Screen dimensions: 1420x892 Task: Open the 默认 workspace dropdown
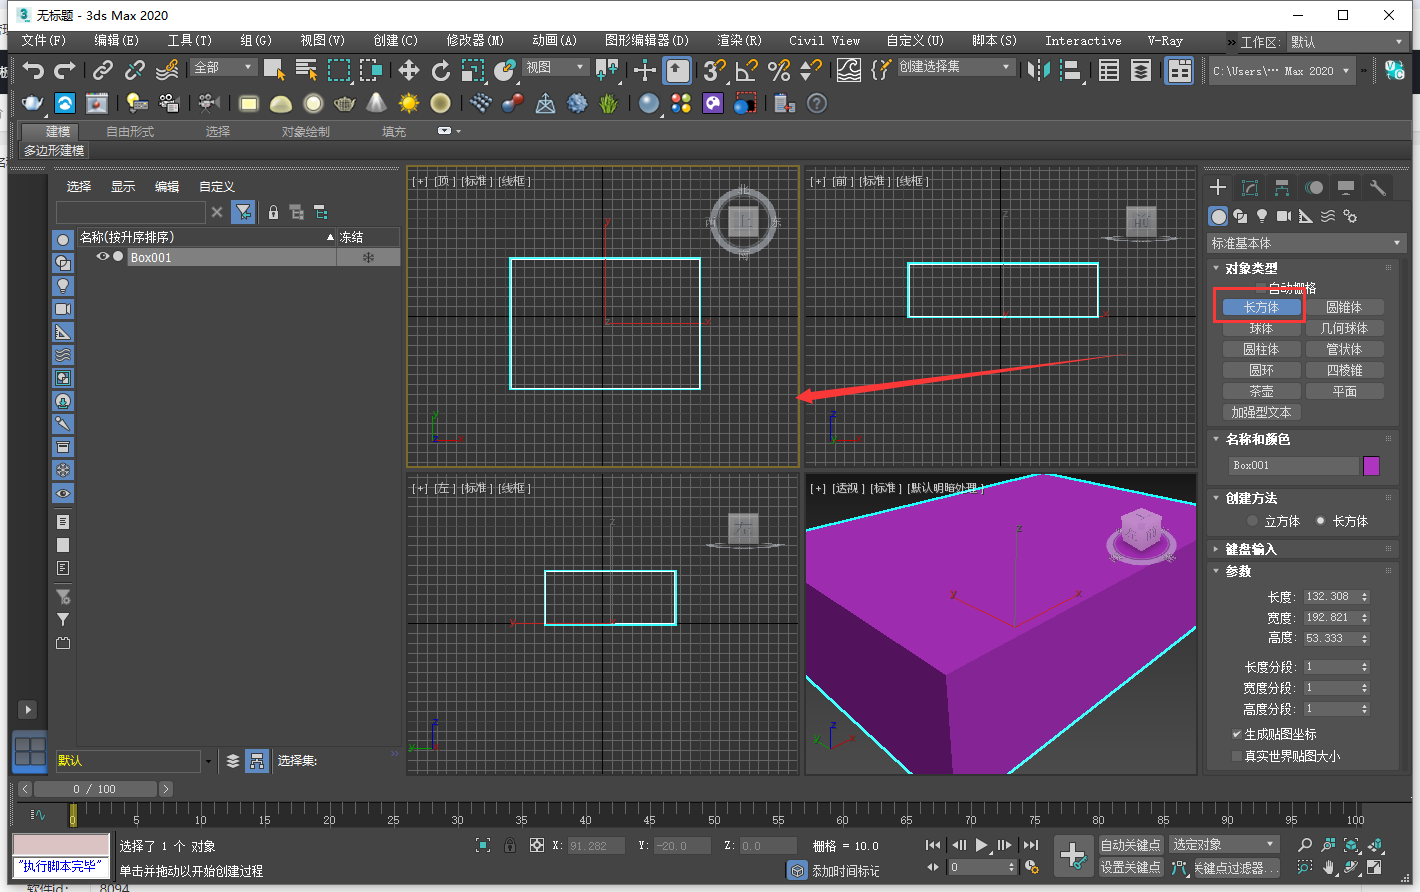pos(1346,42)
